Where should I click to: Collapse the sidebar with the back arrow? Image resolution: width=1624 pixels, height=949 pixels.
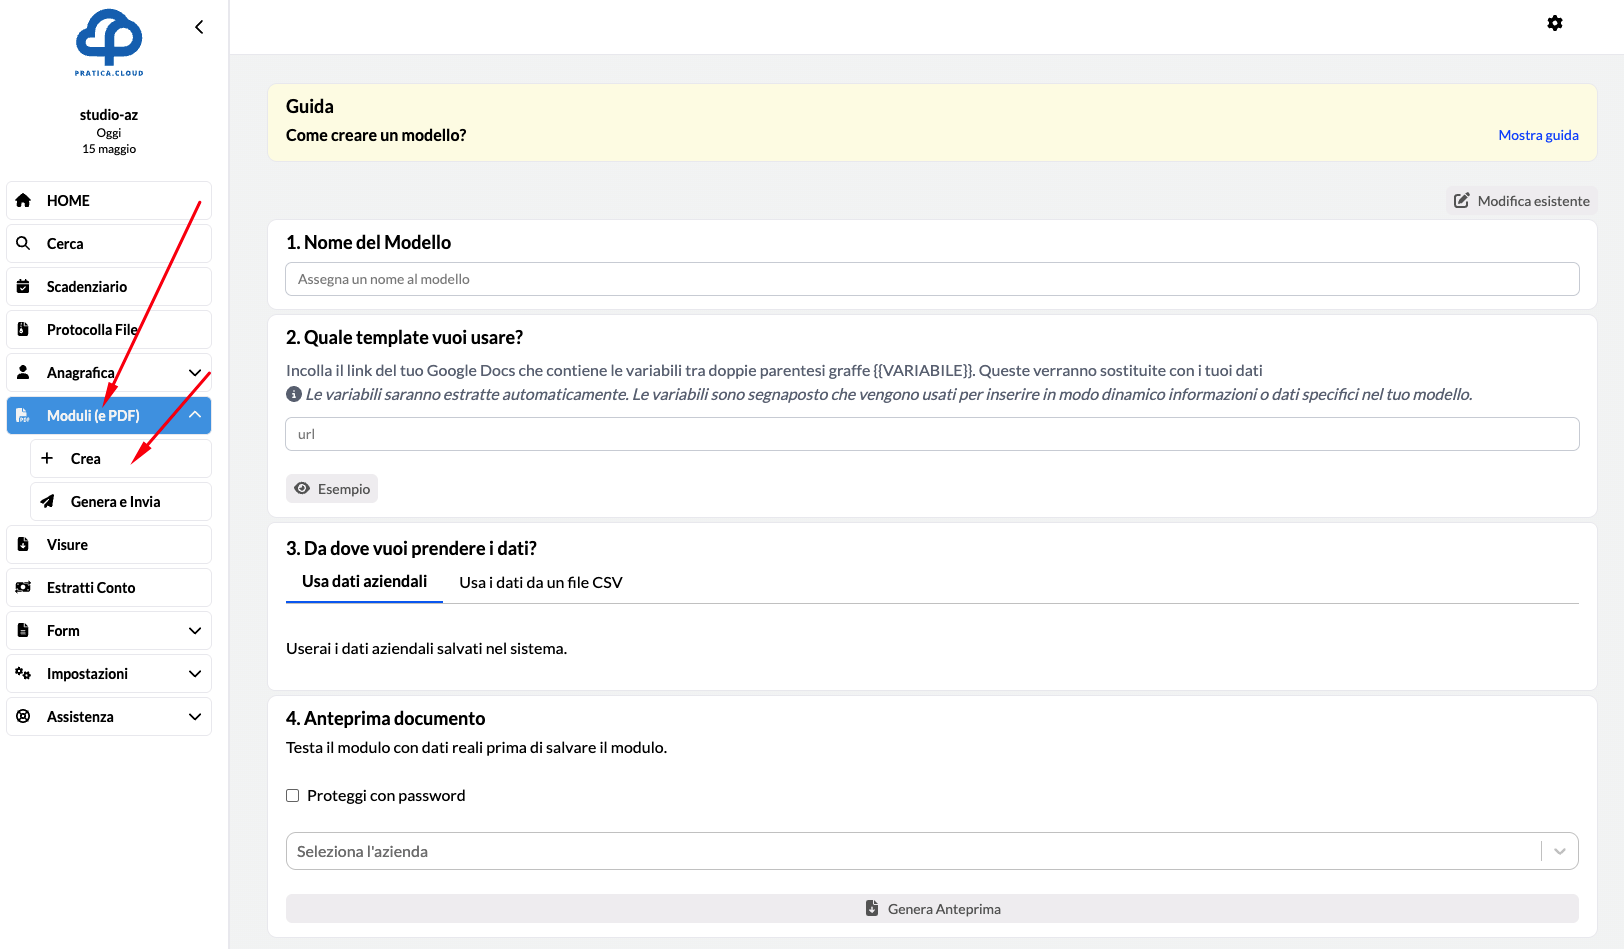199,27
